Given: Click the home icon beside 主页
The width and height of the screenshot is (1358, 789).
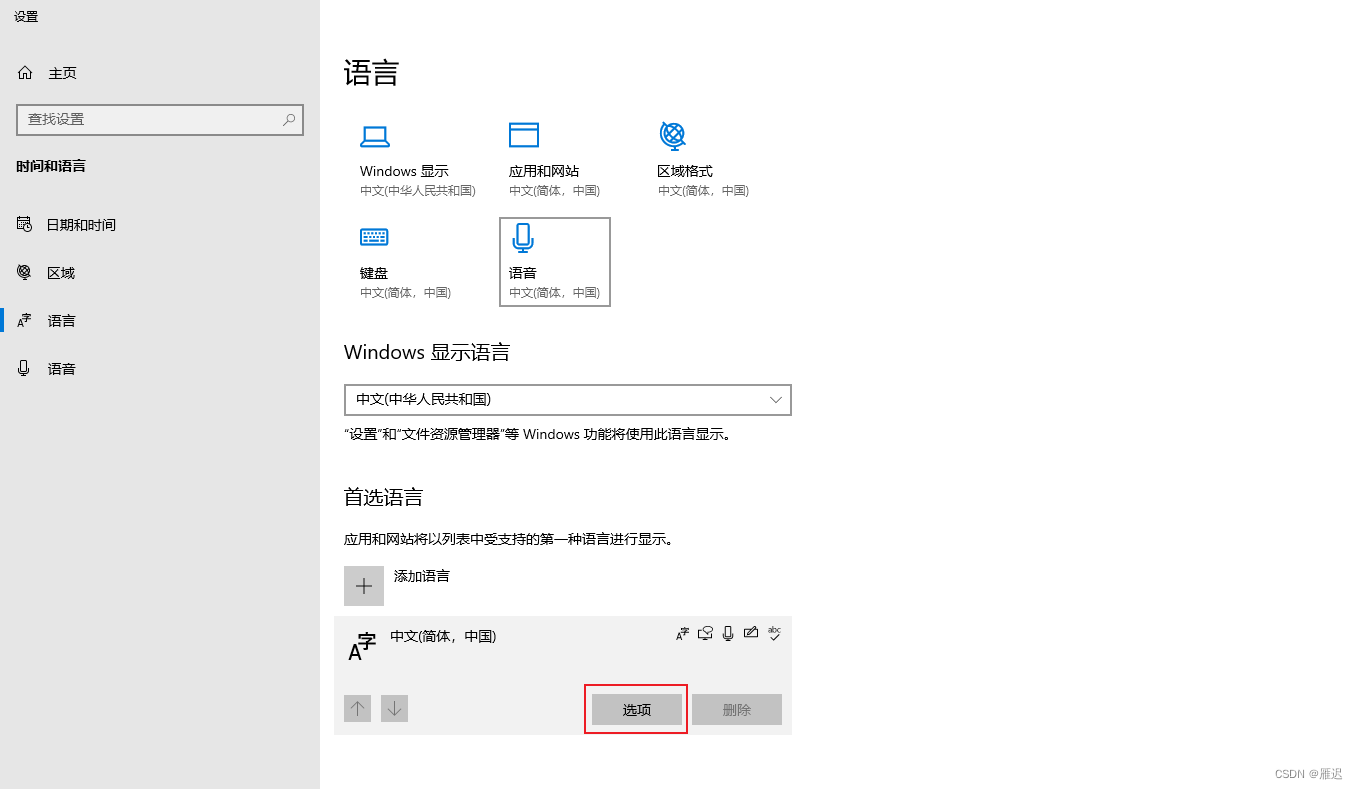Looking at the screenshot, I should click(25, 73).
